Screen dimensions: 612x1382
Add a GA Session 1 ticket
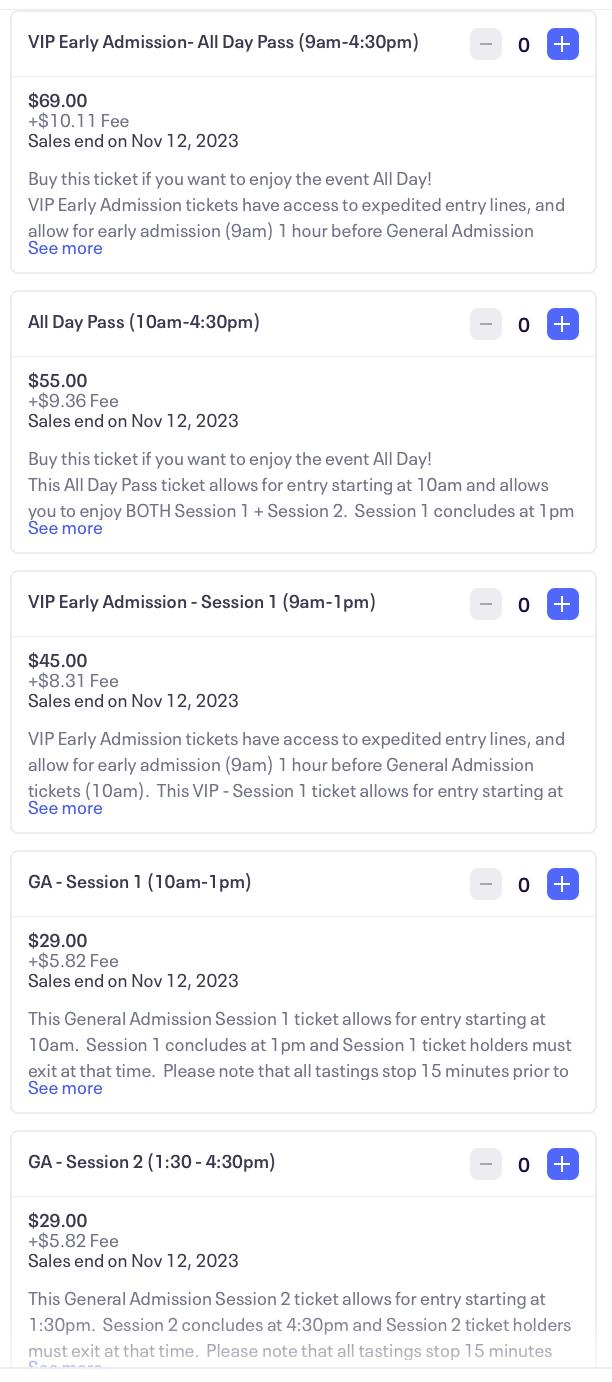coord(562,884)
